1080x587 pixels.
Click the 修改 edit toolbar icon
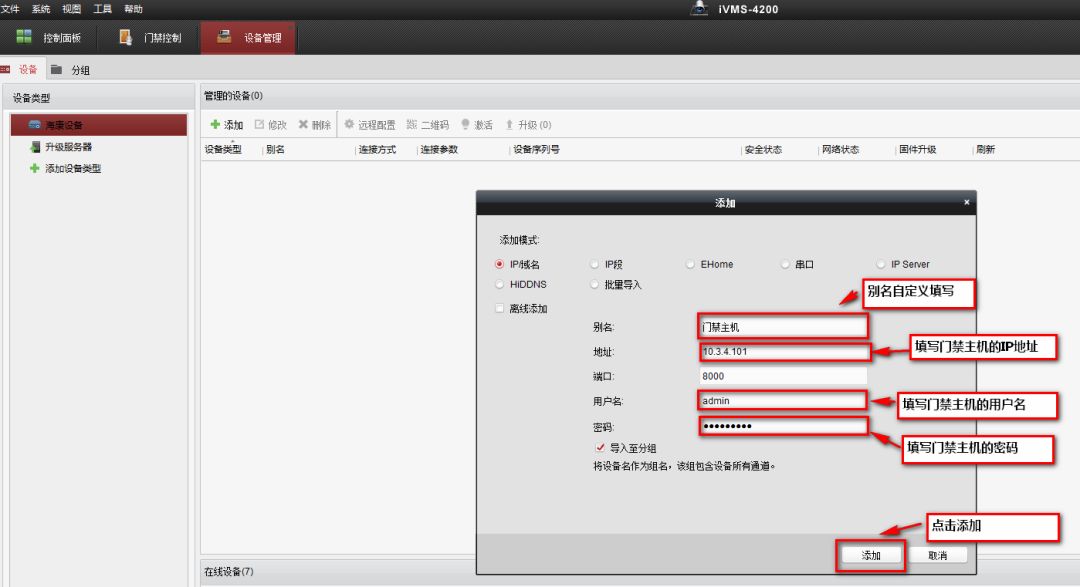click(x=260, y=125)
